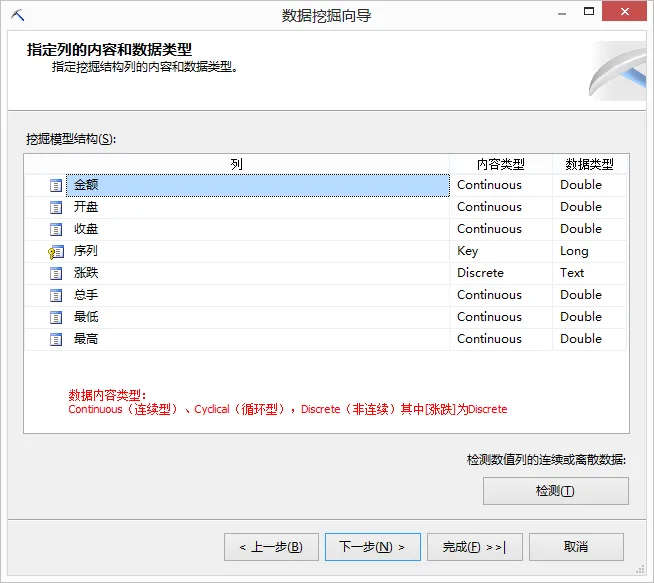The width and height of the screenshot is (654, 583).
Task: Open content type Continuous for 金额
Action: tap(501, 185)
